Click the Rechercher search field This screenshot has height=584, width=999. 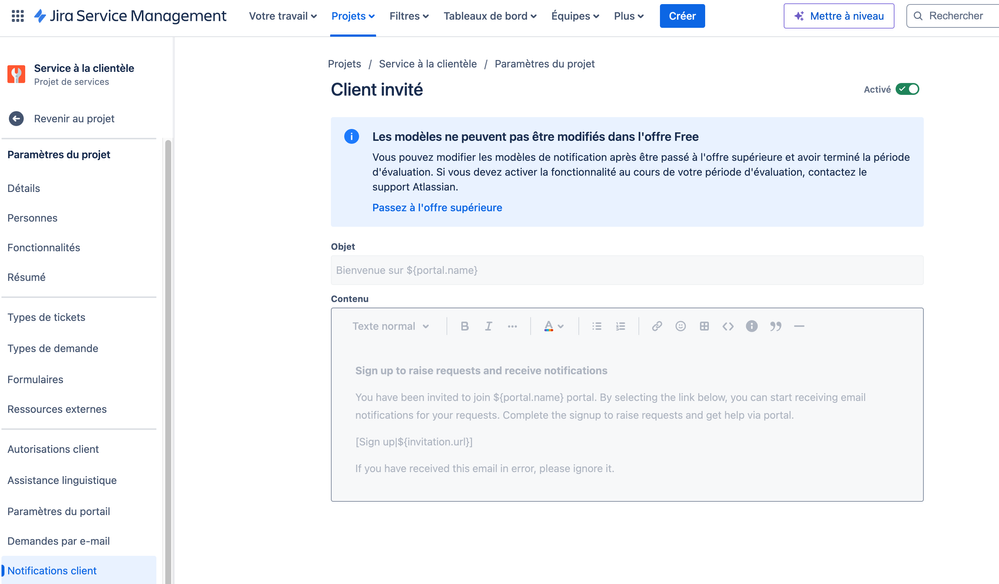(952, 16)
